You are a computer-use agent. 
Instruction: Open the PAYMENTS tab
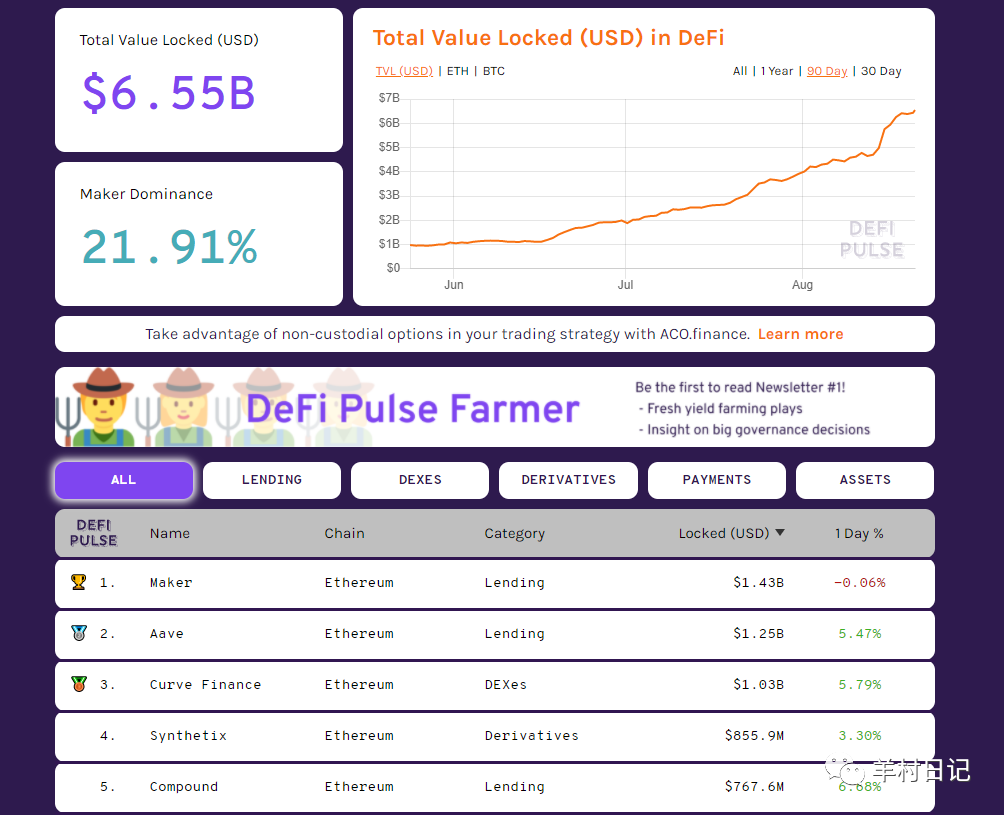click(x=717, y=480)
